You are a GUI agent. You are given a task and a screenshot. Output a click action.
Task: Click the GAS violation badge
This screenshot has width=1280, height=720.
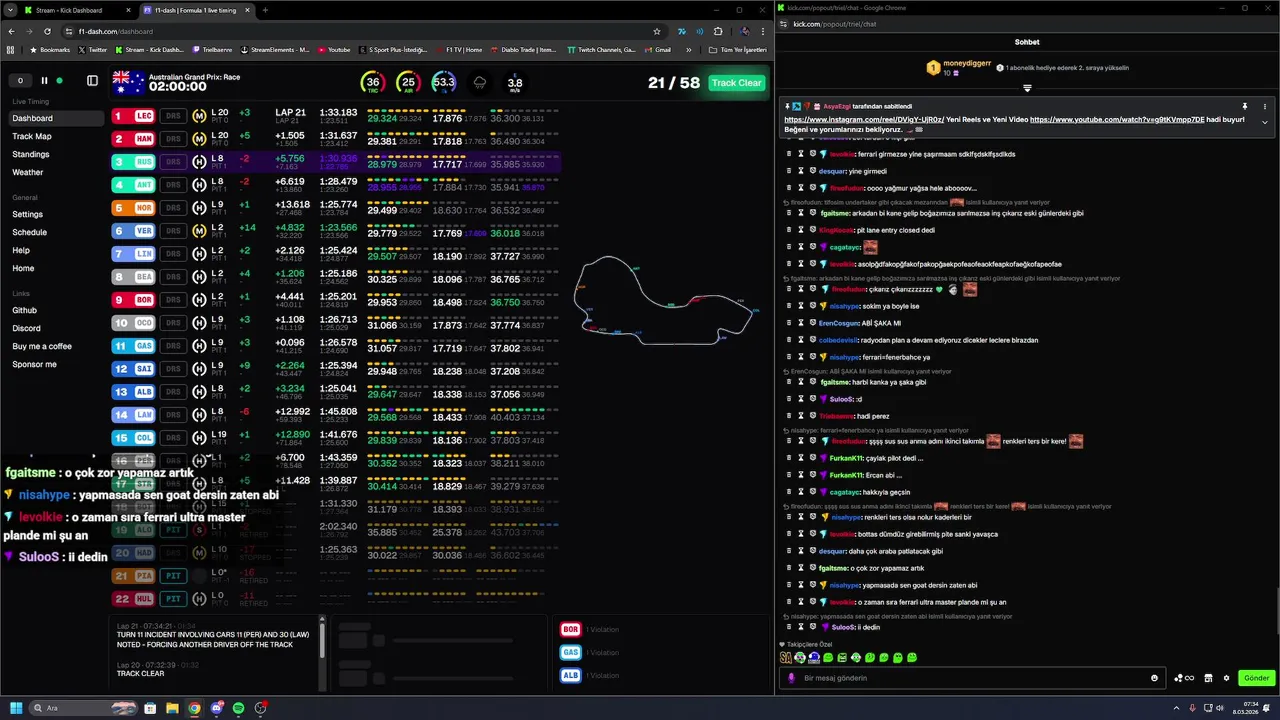coord(570,652)
